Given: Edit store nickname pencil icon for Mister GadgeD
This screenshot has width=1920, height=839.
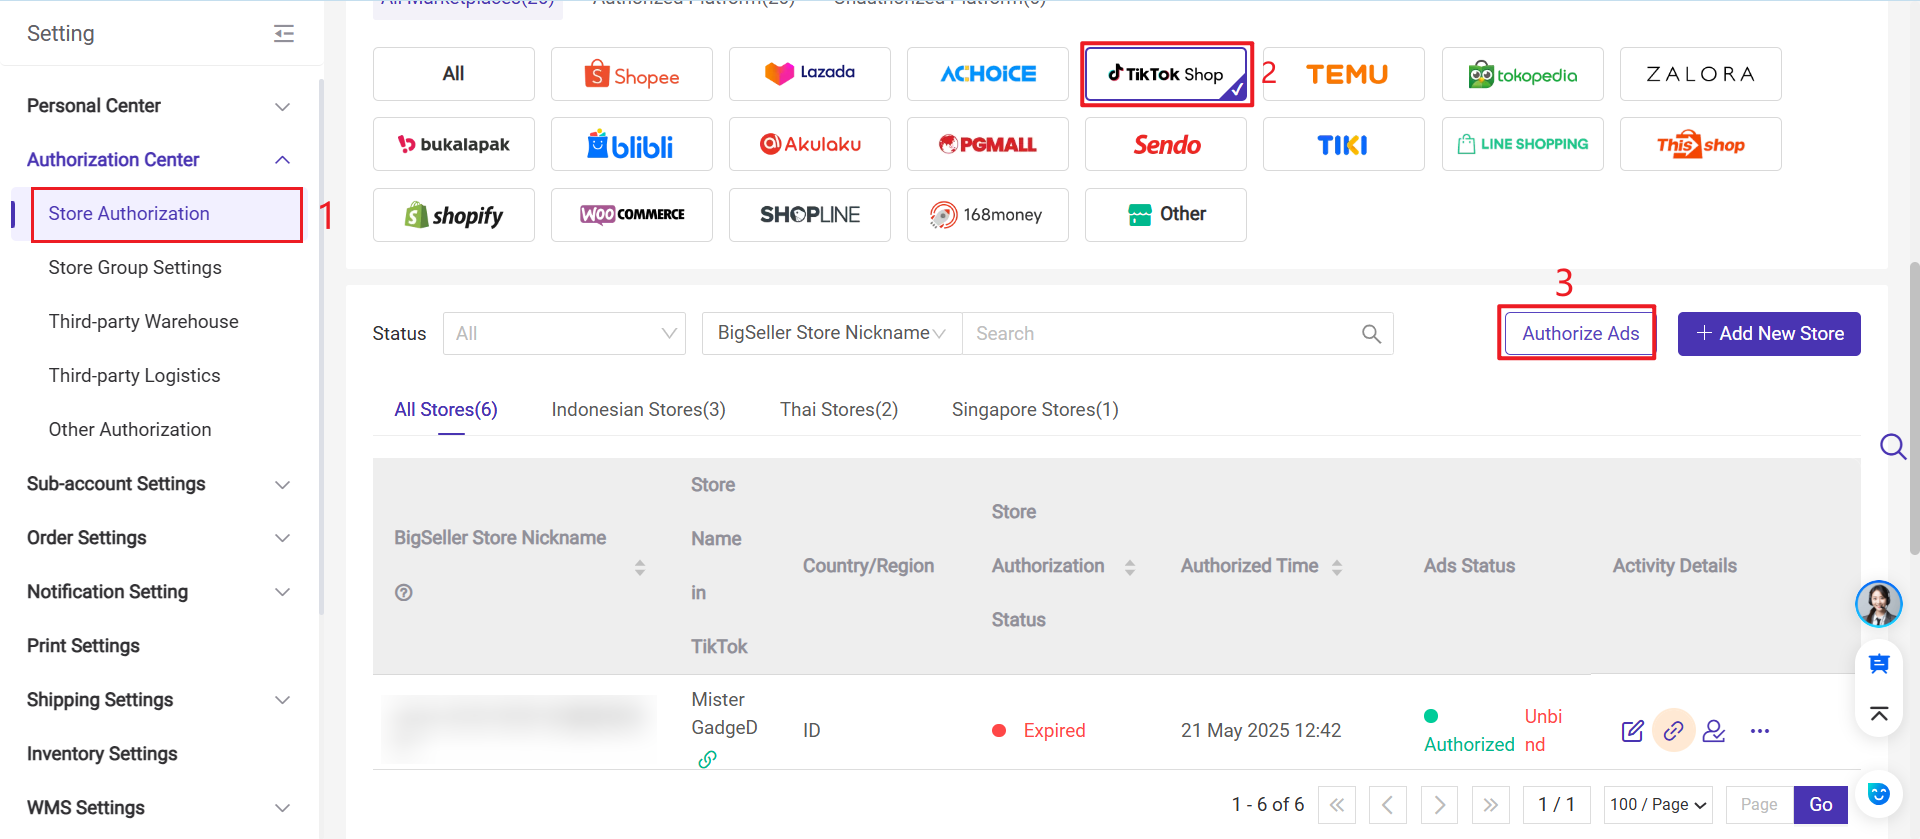Looking at the screenshot, I should pyautogui.click(x=1632, y=731).
